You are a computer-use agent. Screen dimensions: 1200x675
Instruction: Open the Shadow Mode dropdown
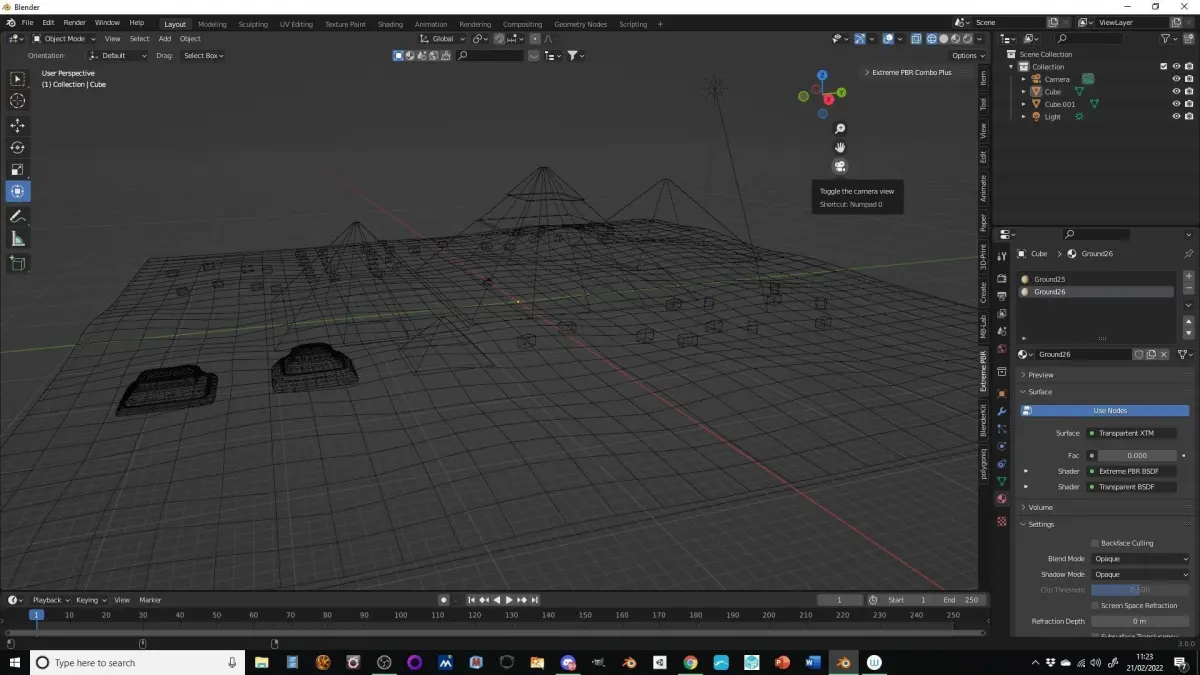tap(1140, 574)
